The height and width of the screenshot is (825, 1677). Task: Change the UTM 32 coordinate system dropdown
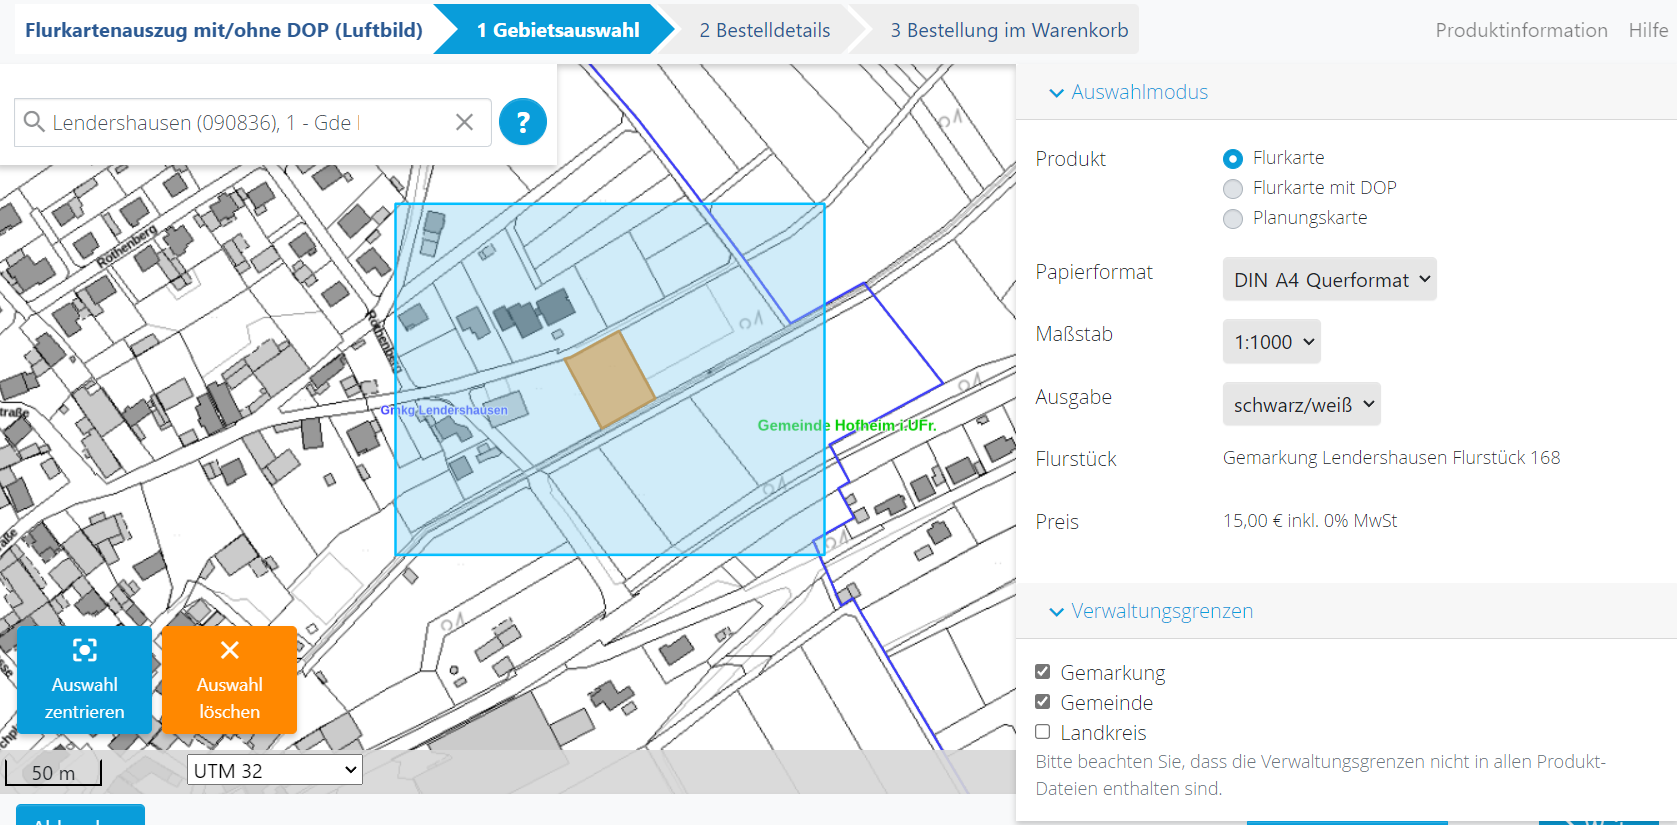coord(274,770)
